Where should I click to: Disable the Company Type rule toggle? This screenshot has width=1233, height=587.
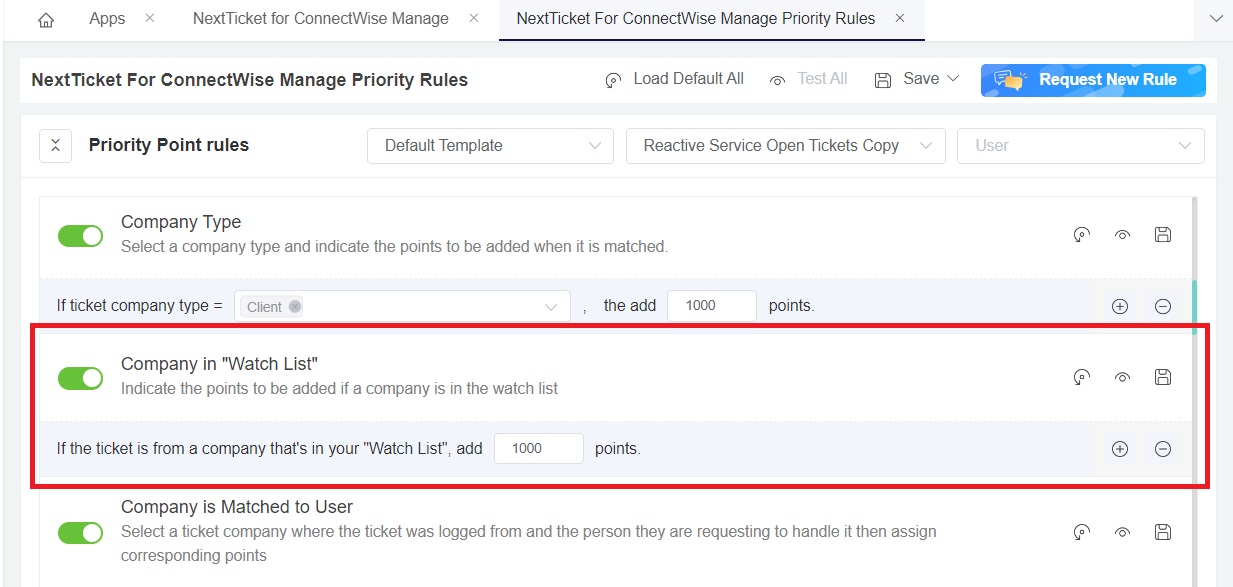pyautogui.click(x=80, y=235)
